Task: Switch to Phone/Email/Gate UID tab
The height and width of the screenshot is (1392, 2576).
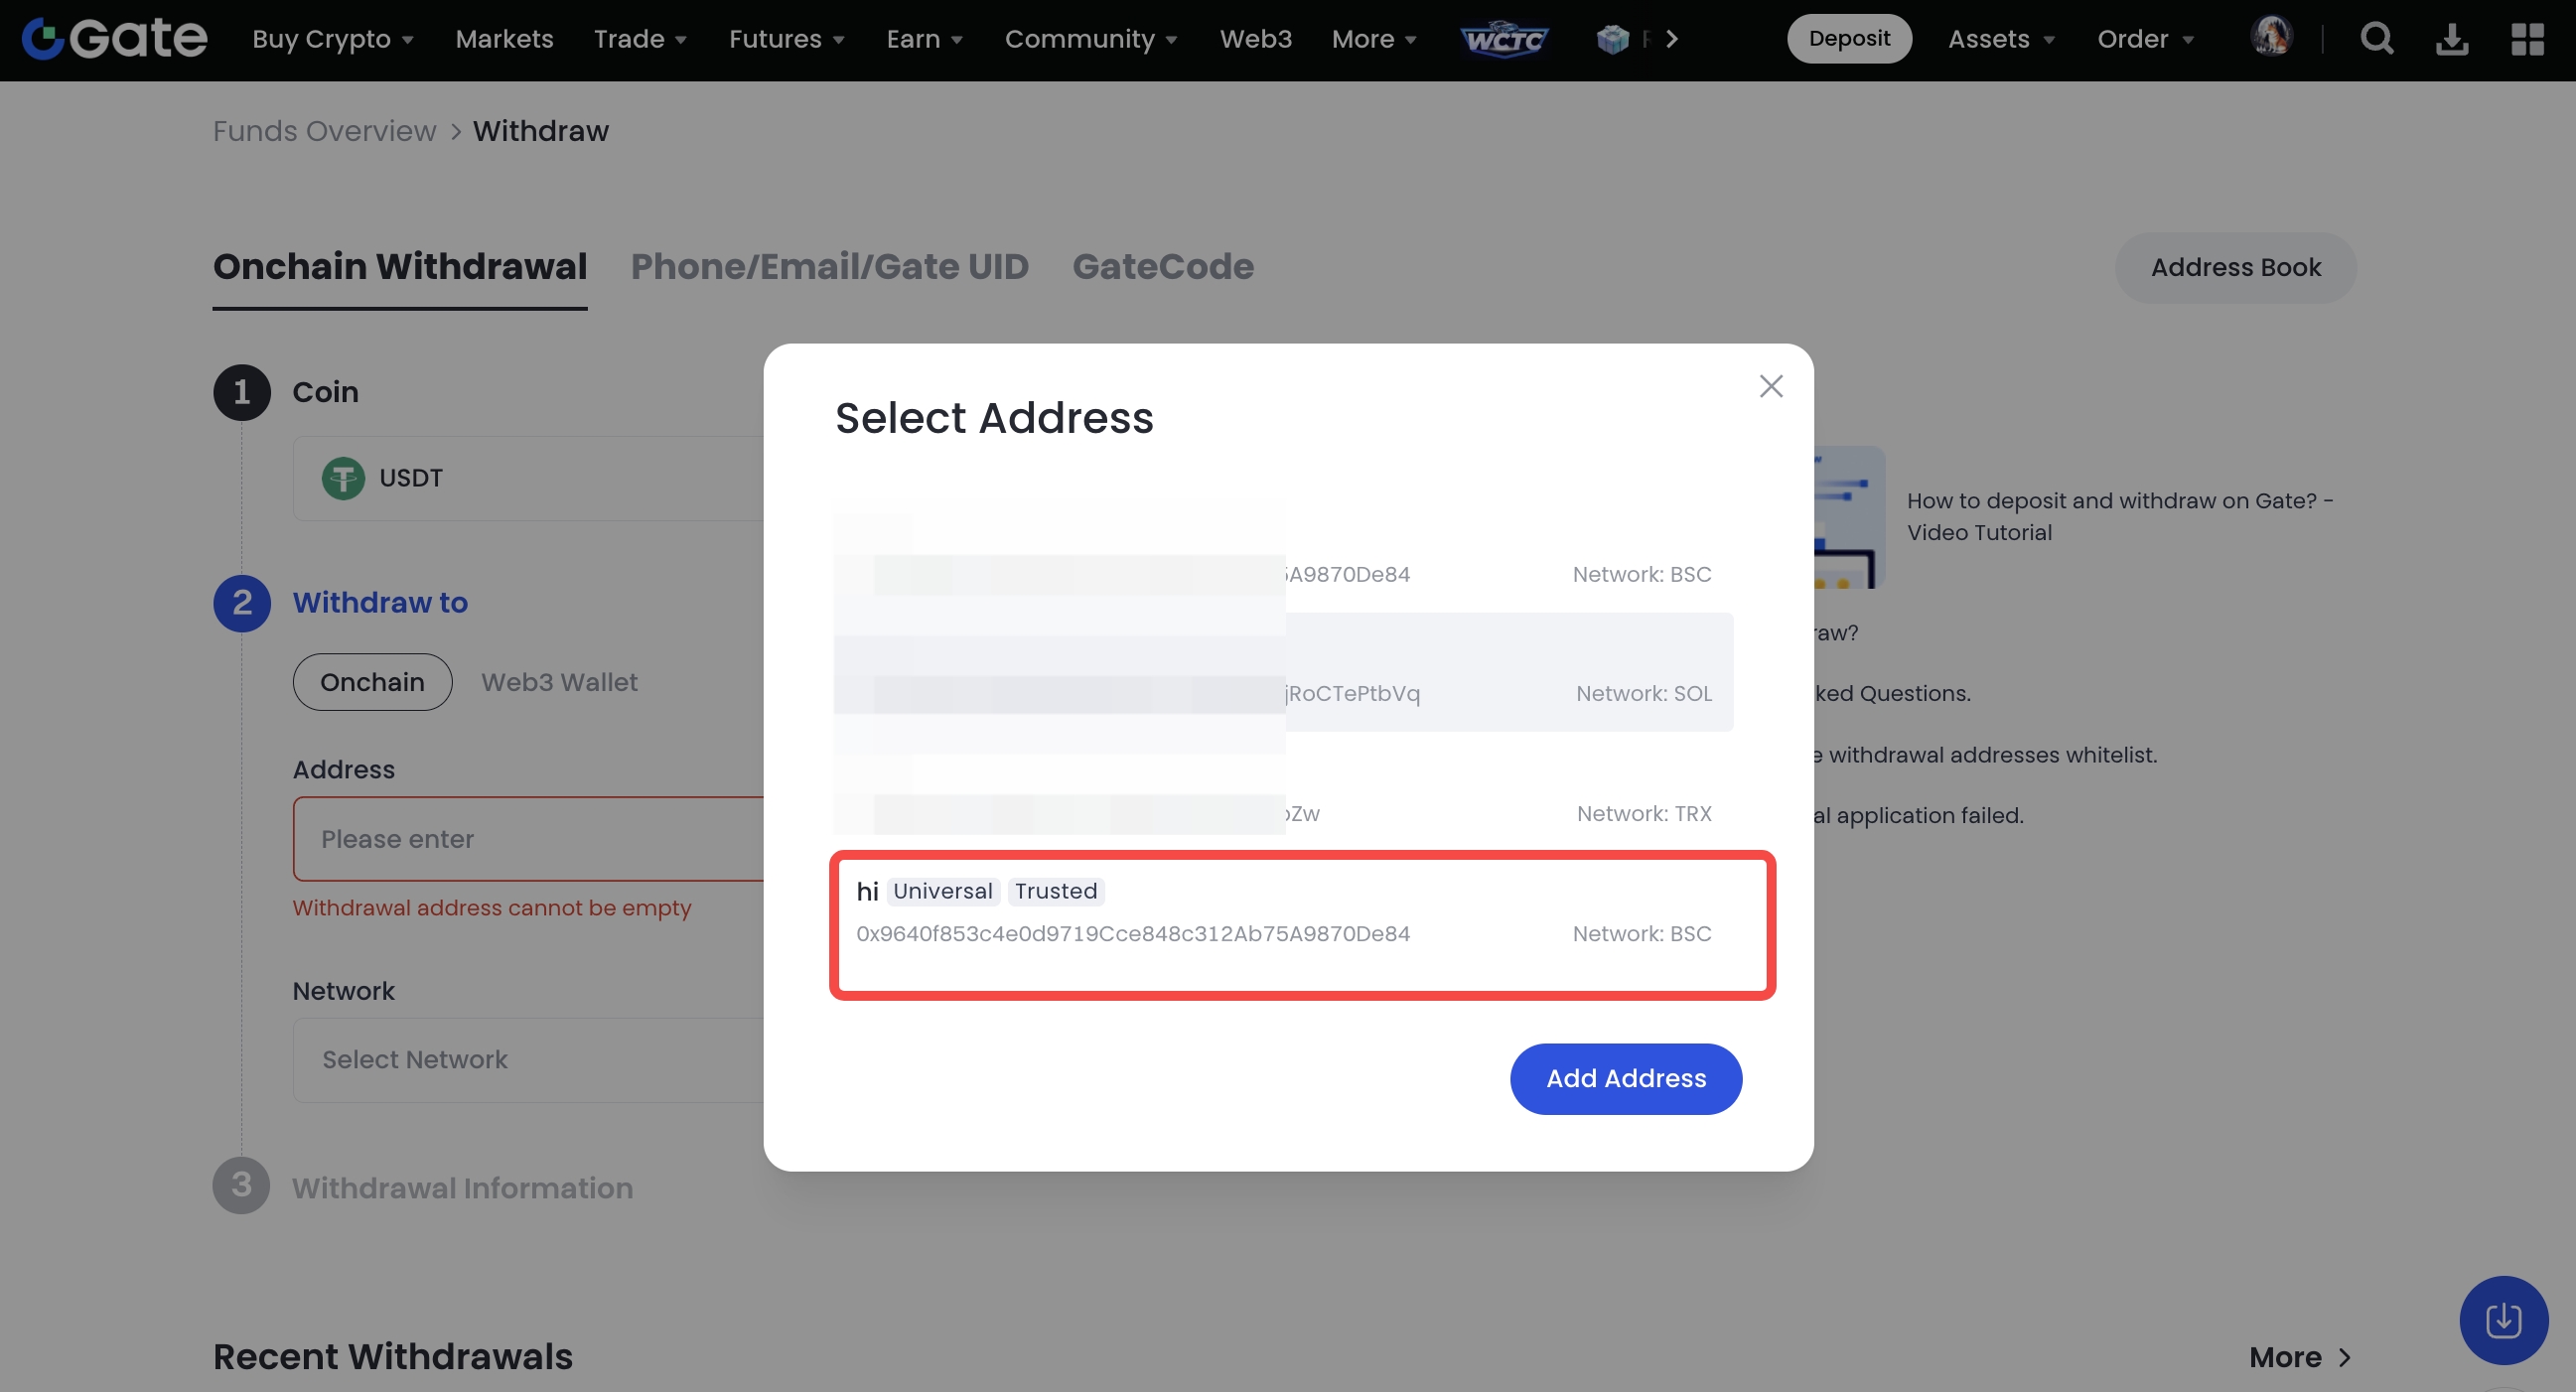Action: (x=829, y=267)
